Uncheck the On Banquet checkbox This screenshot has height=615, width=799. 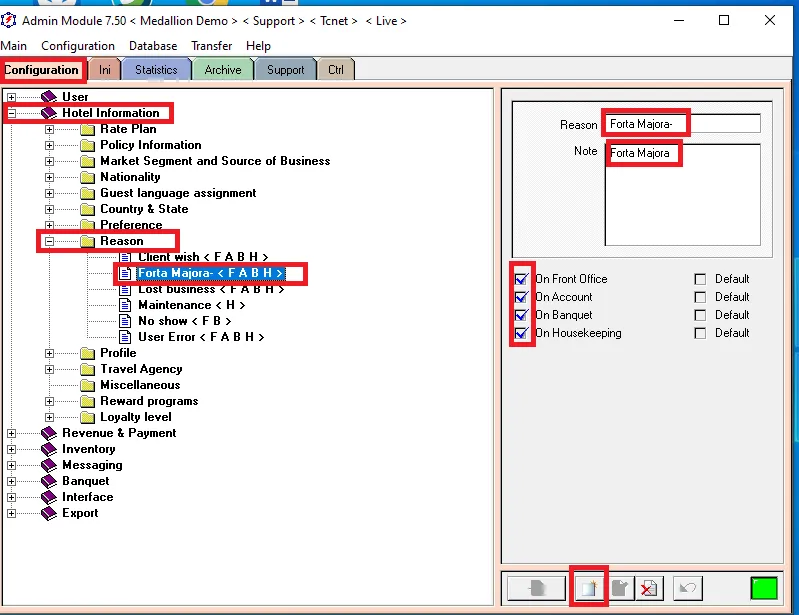(521, 315)
